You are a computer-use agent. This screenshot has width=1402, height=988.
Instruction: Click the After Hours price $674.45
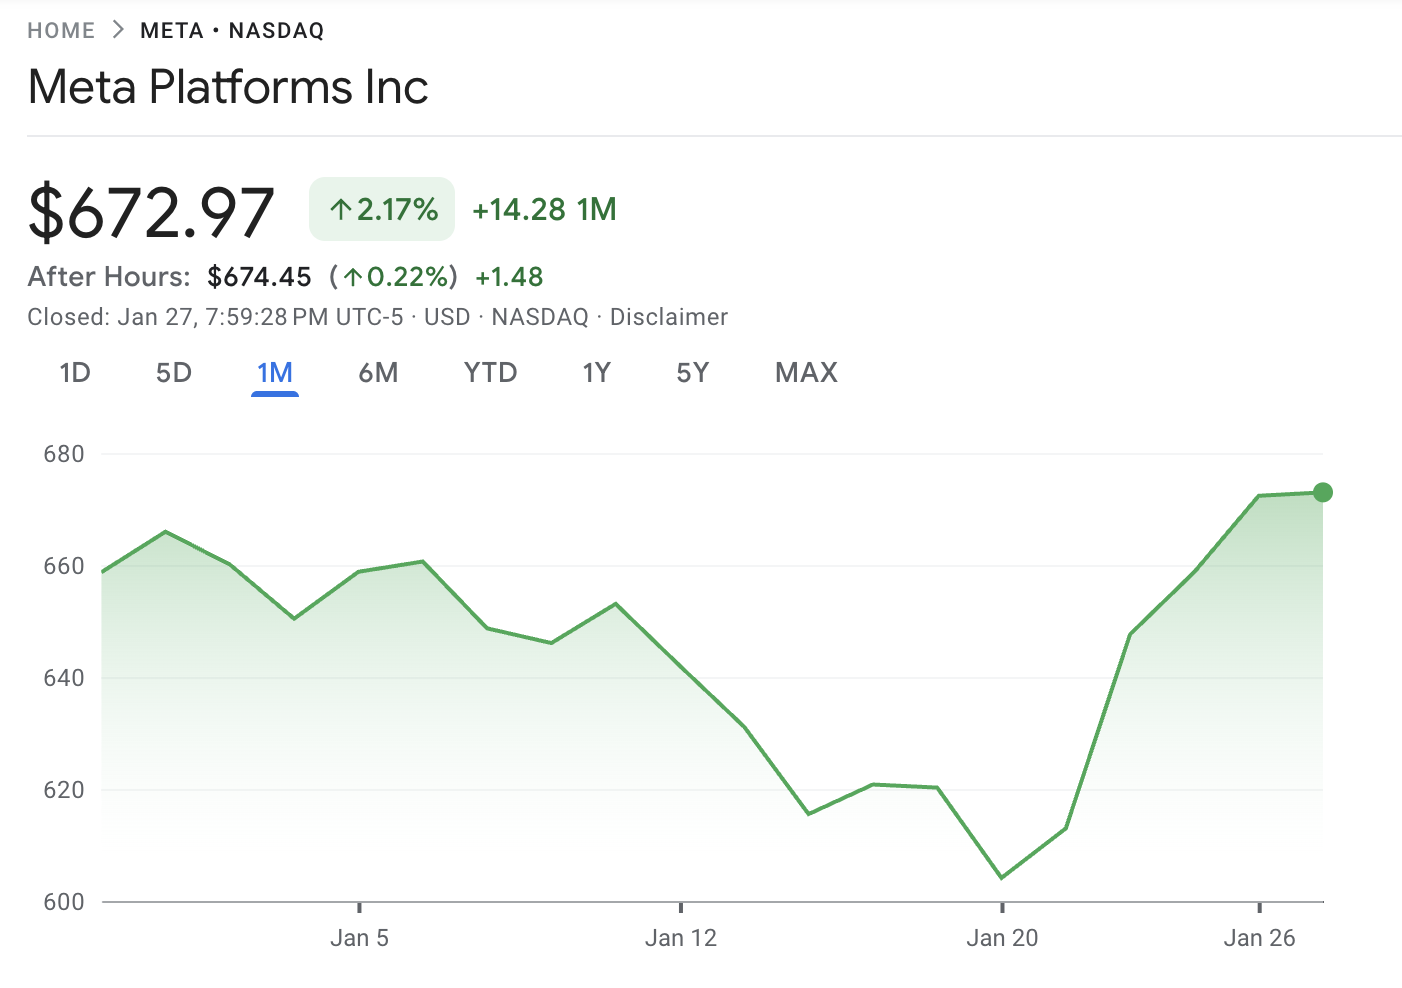pyautogui.click(x=259, y=277)
